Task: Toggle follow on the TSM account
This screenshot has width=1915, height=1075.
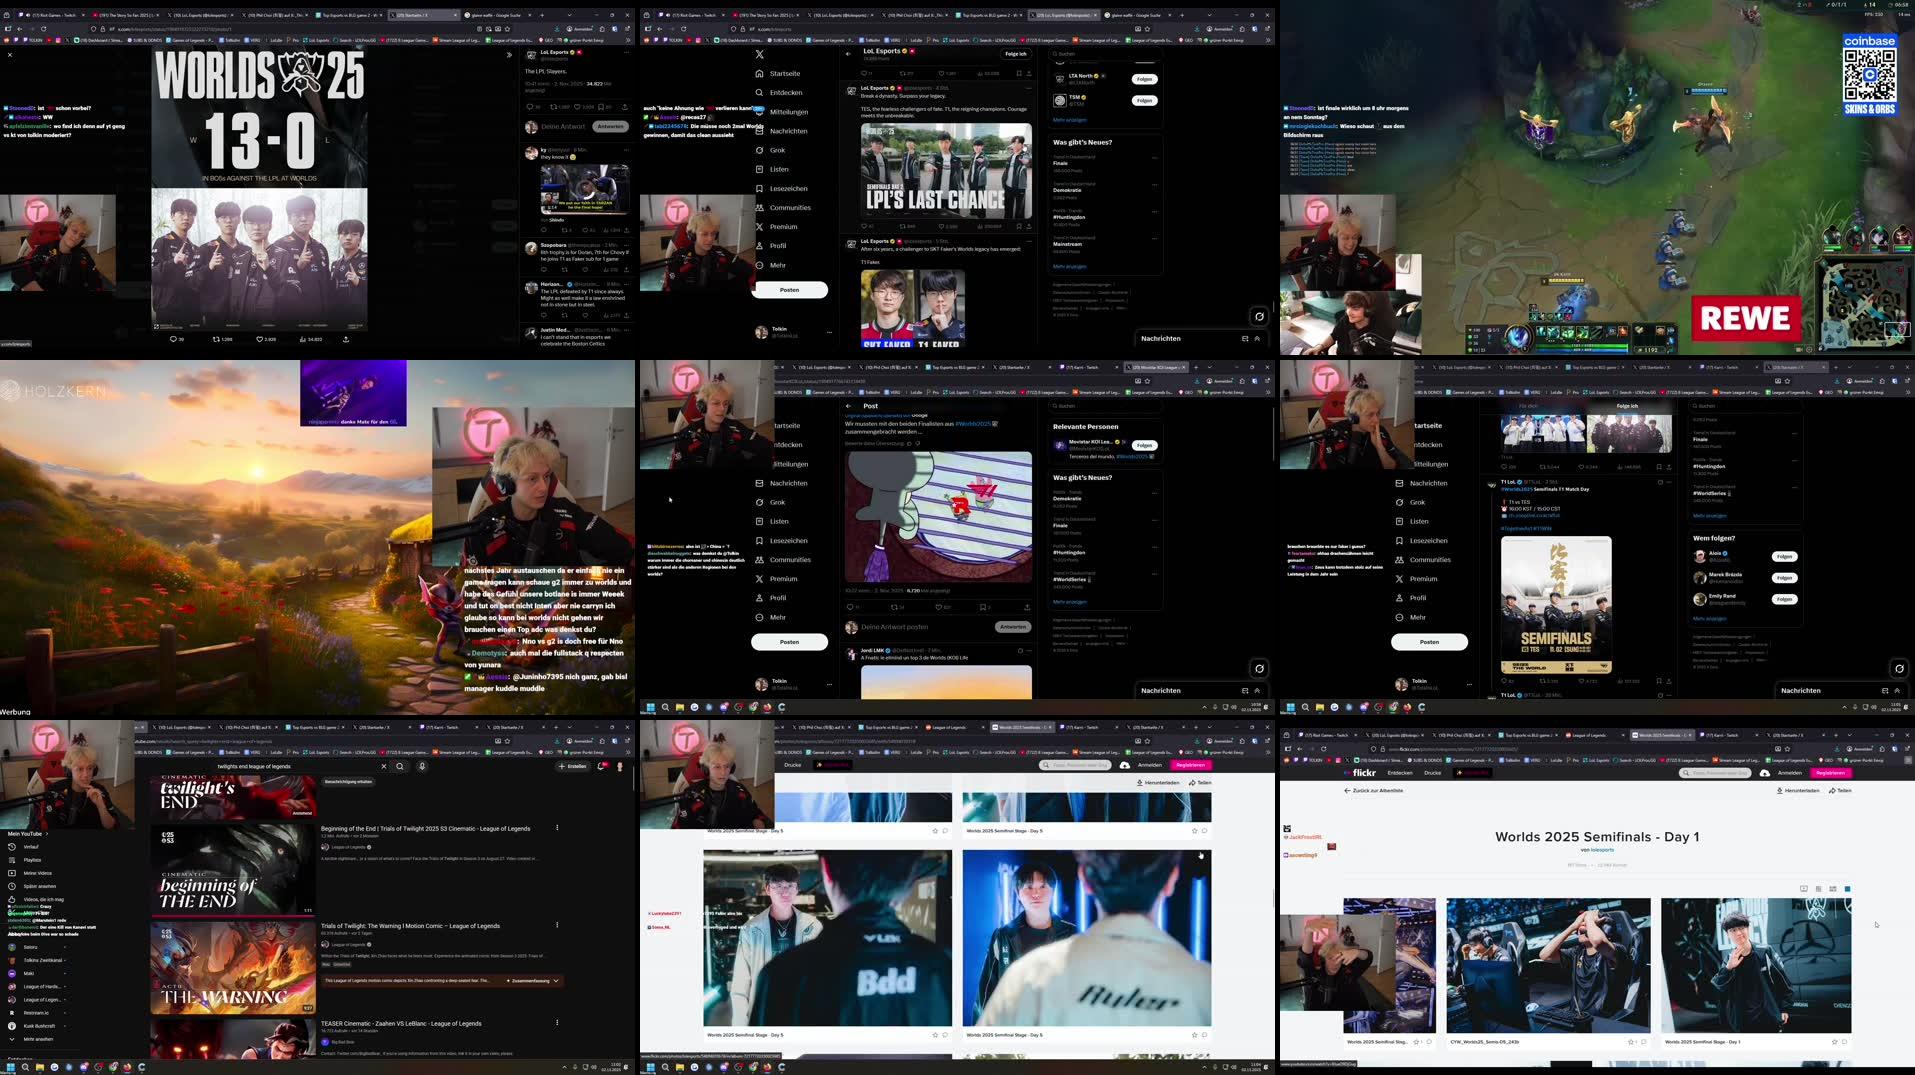Action: tap(1143, 100)
